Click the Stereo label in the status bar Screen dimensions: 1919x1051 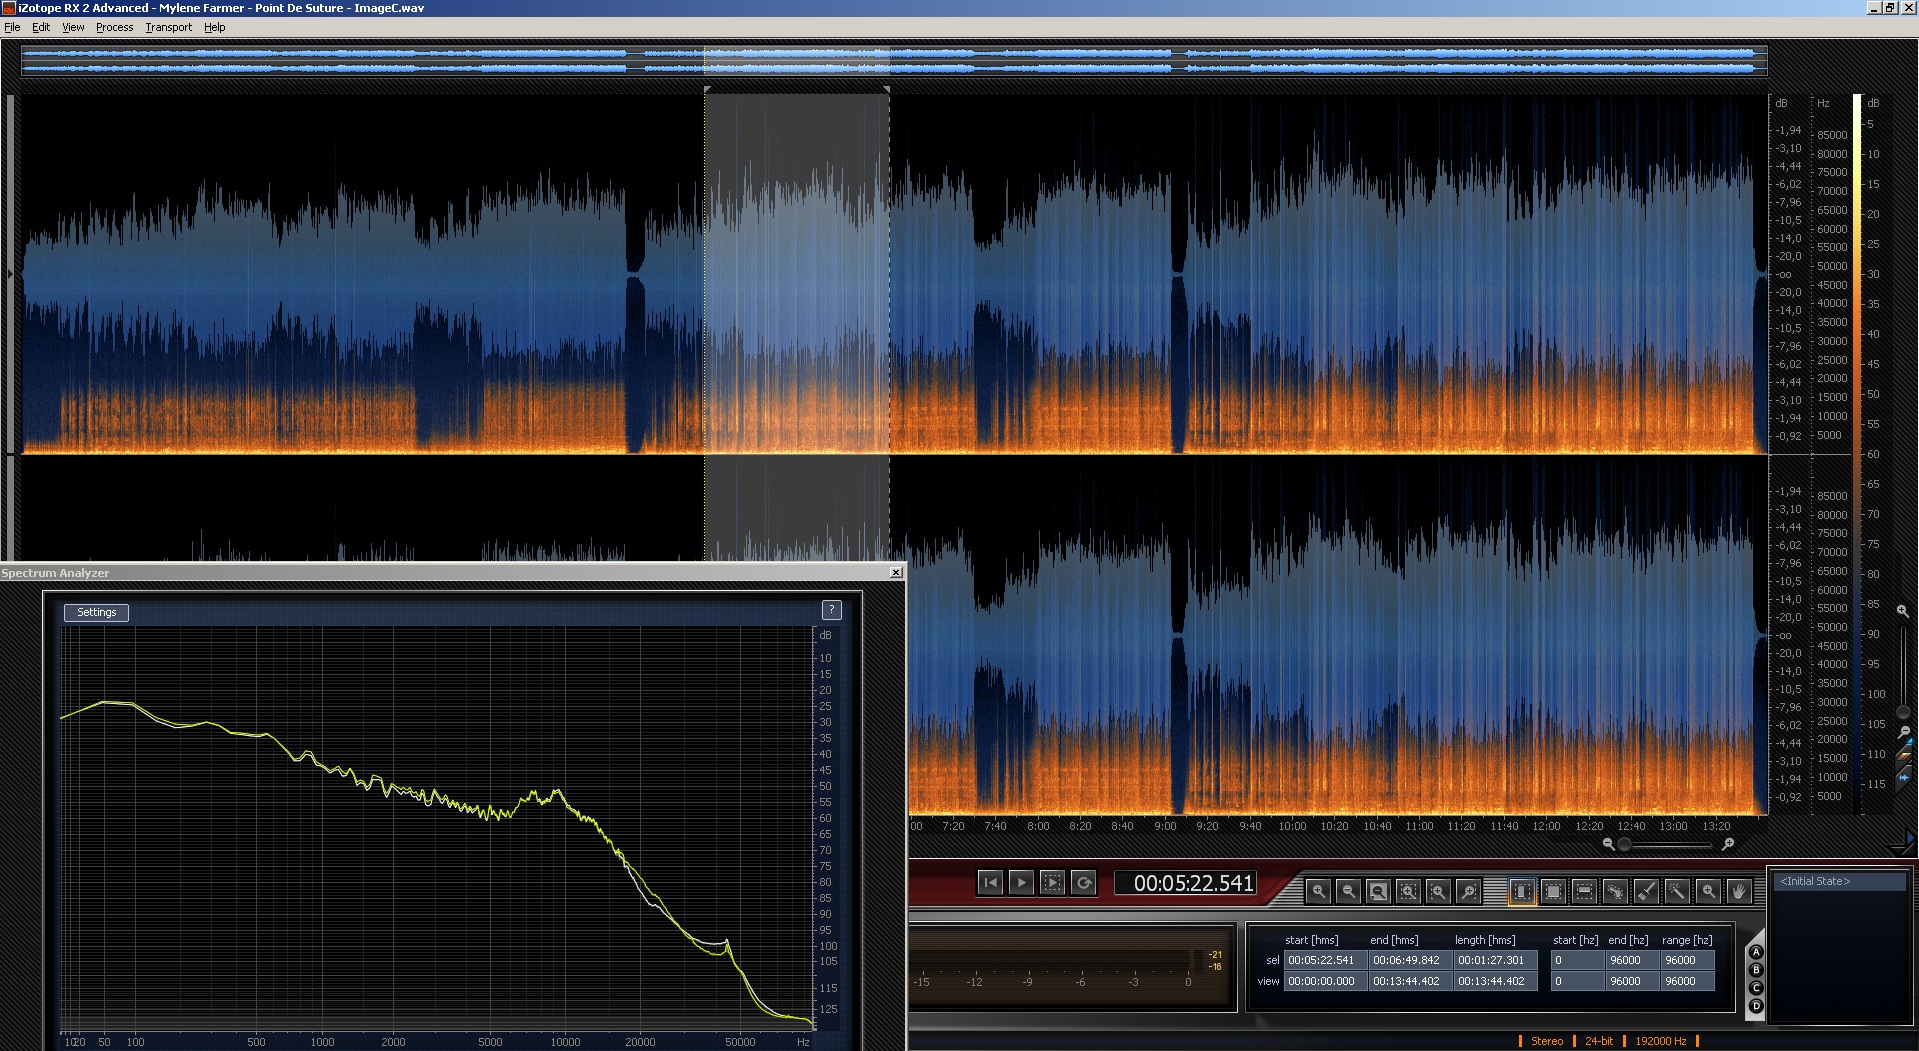[1547, 1041]
